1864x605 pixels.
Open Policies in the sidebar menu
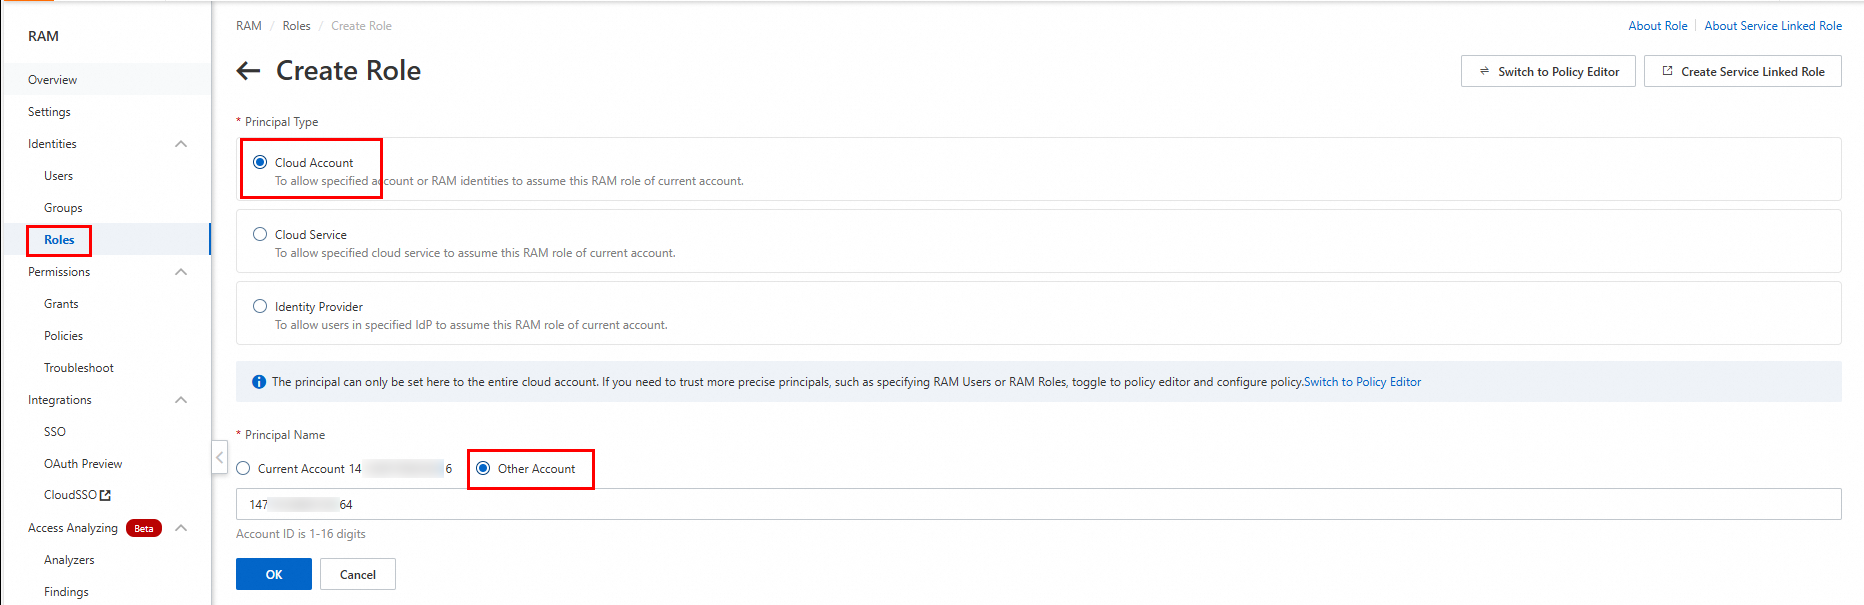click(63, 336)
